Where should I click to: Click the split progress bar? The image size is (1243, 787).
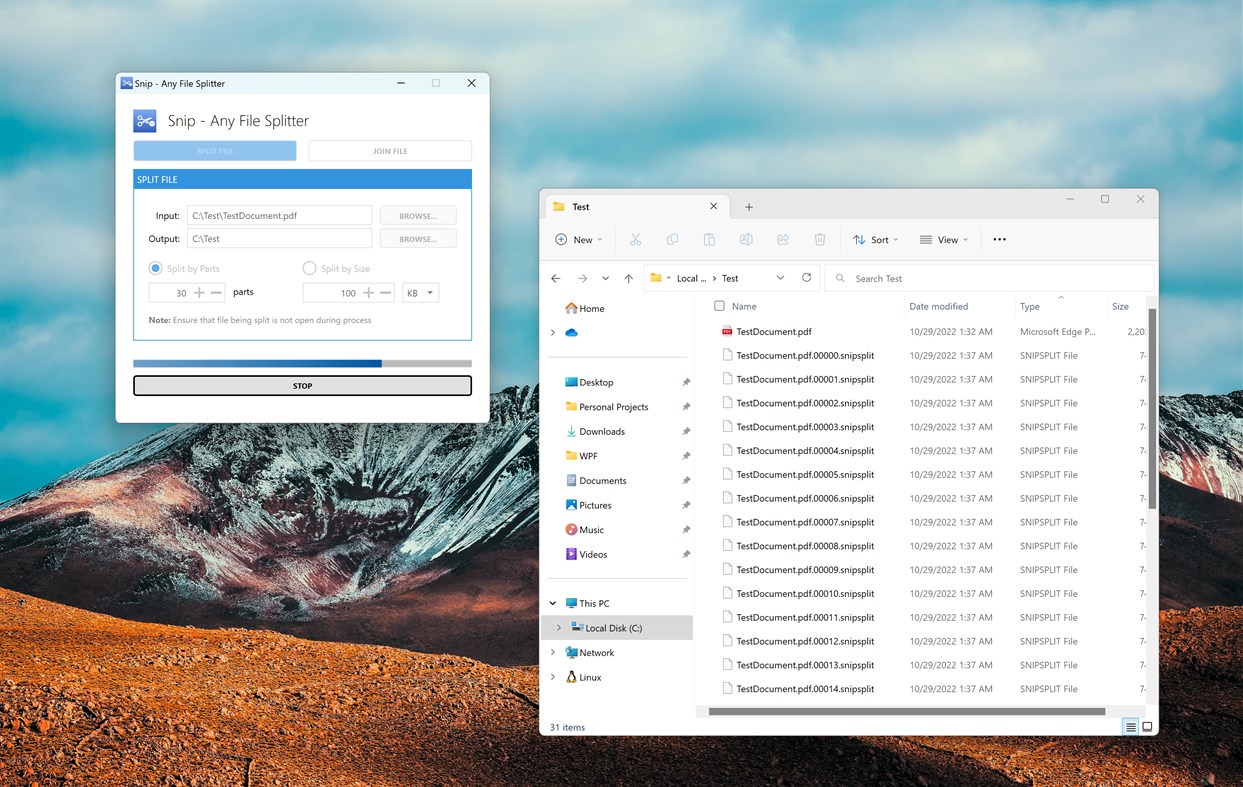302,363
